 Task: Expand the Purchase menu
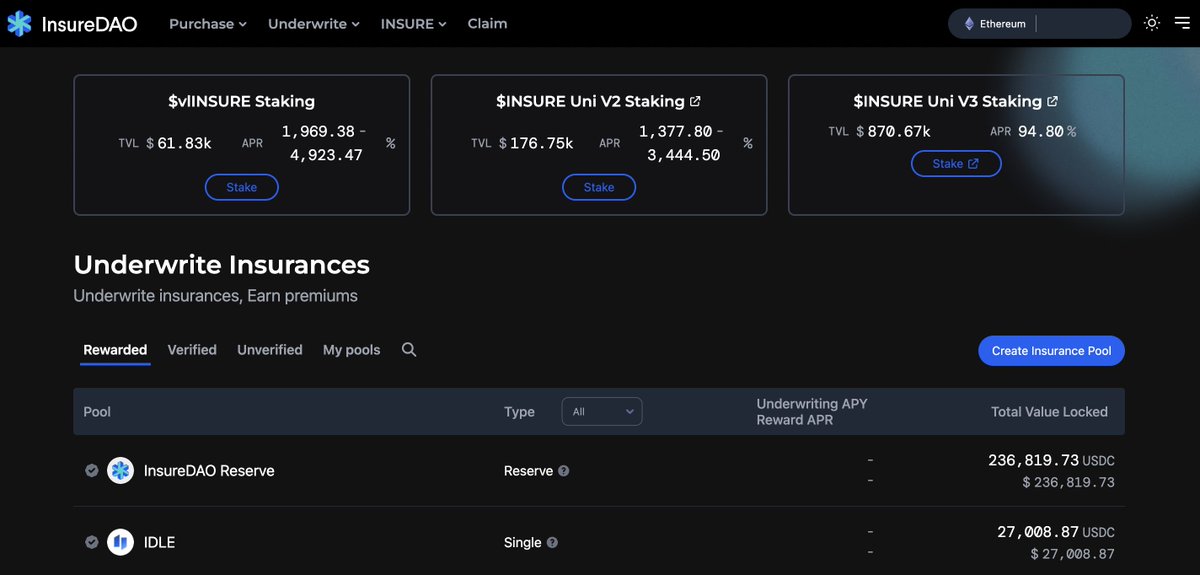(208, 24)
